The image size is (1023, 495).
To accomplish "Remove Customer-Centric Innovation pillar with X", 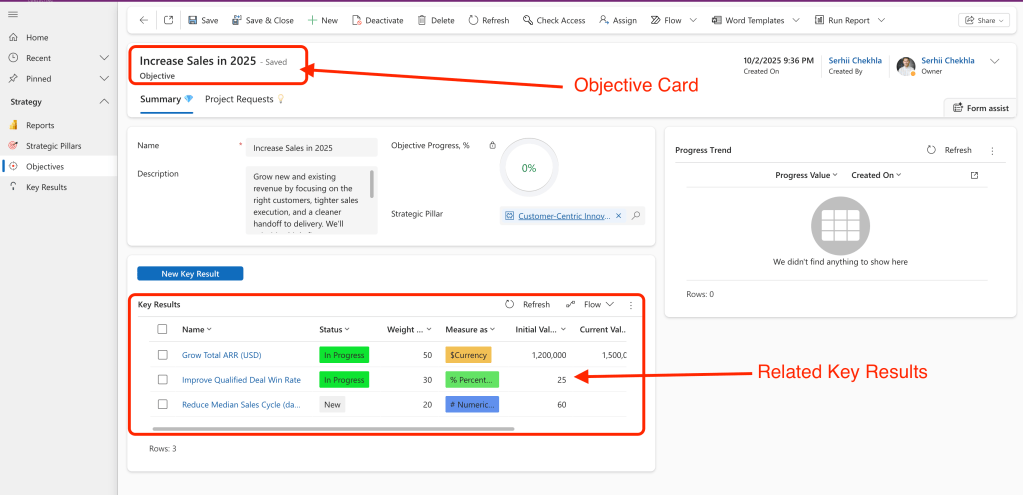I will tap(618, 215).
